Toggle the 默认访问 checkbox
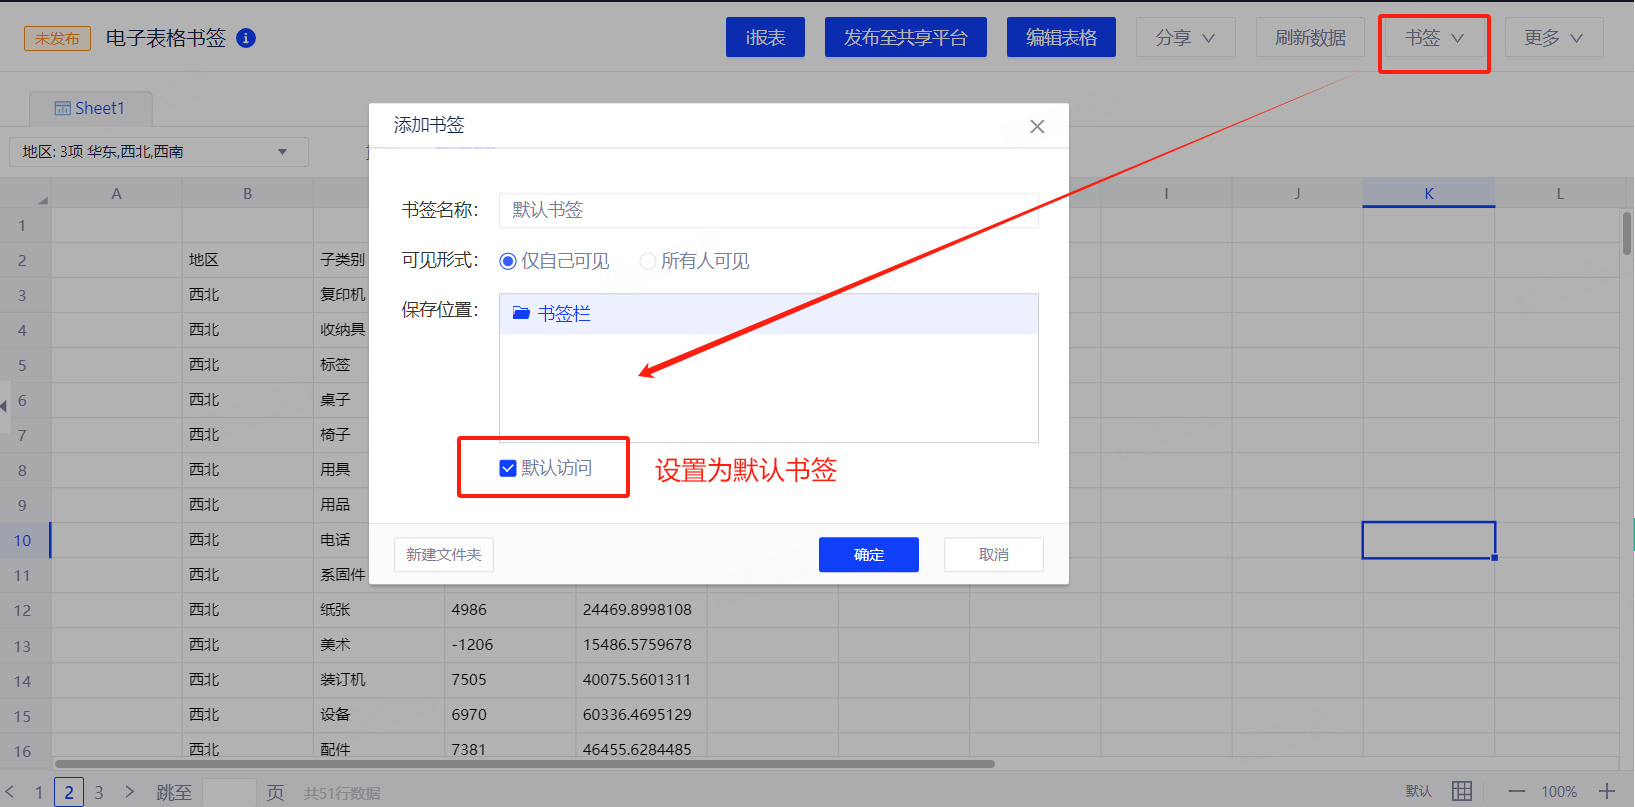Viewport: 1635px width, 807px height. [x=508, y=468]
